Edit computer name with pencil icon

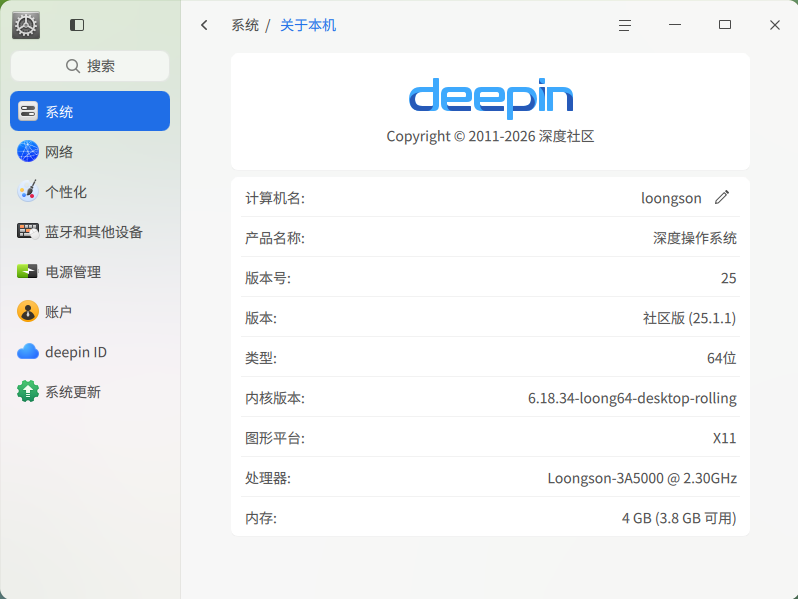[722, 197]
